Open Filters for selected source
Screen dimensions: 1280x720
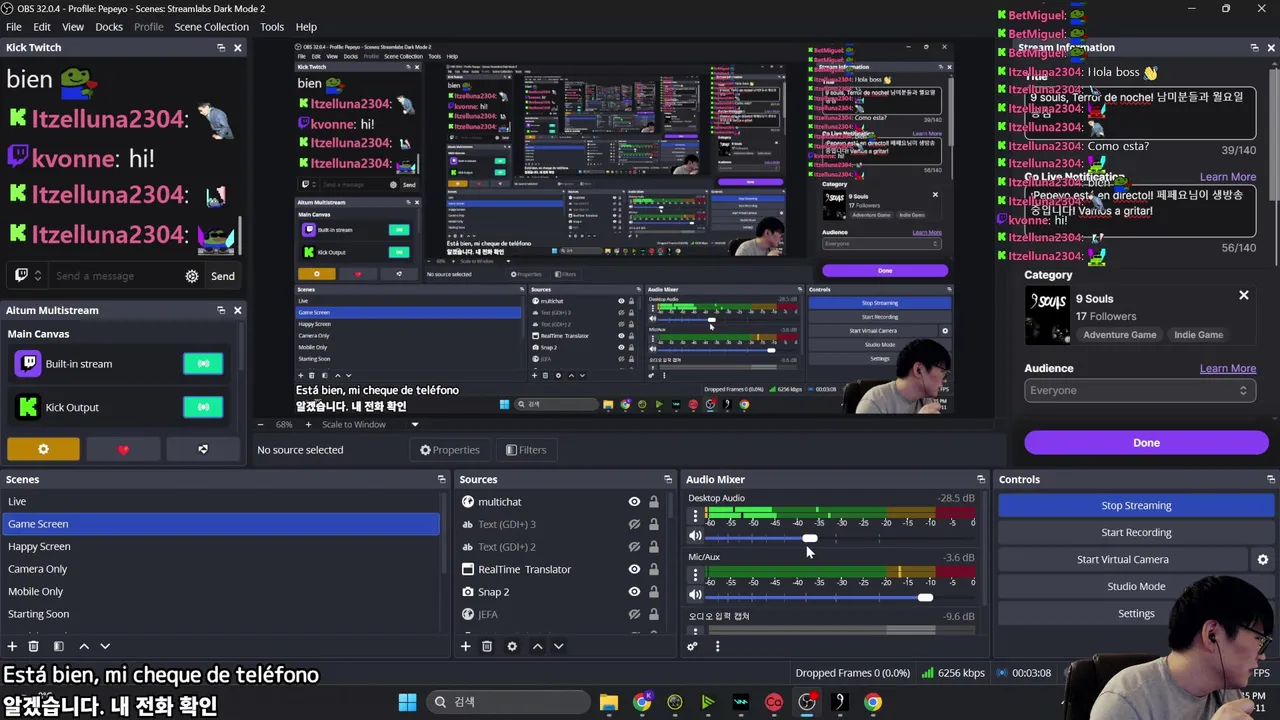526,450
